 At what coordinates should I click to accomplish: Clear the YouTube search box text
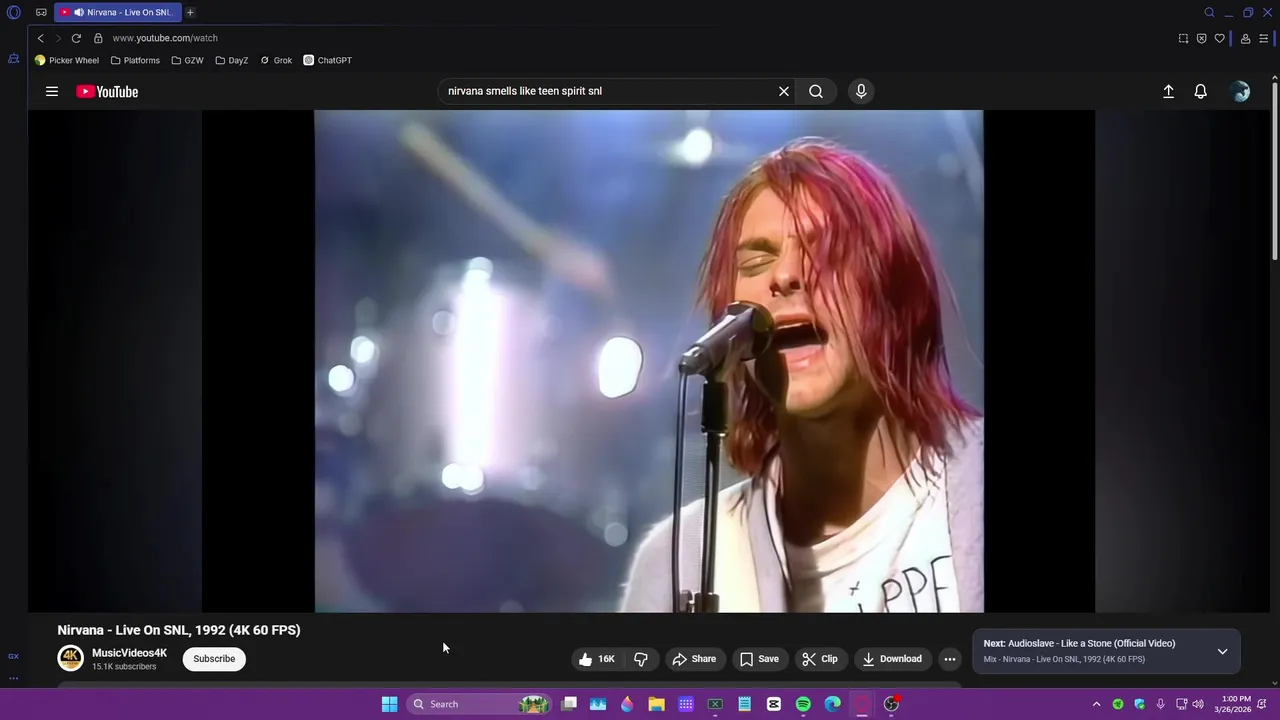pyautogui.click(x=784, y=91)
